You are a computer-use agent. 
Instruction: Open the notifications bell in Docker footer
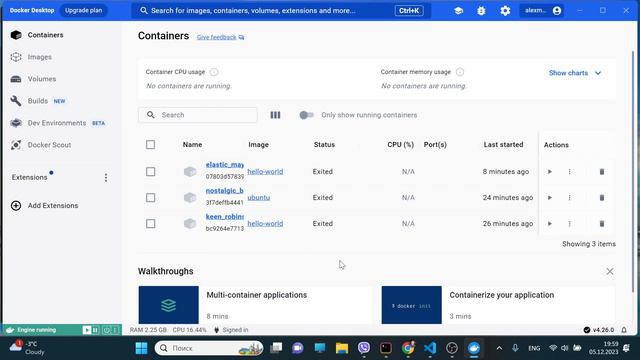pyautogui.click(x=624, y=330)
